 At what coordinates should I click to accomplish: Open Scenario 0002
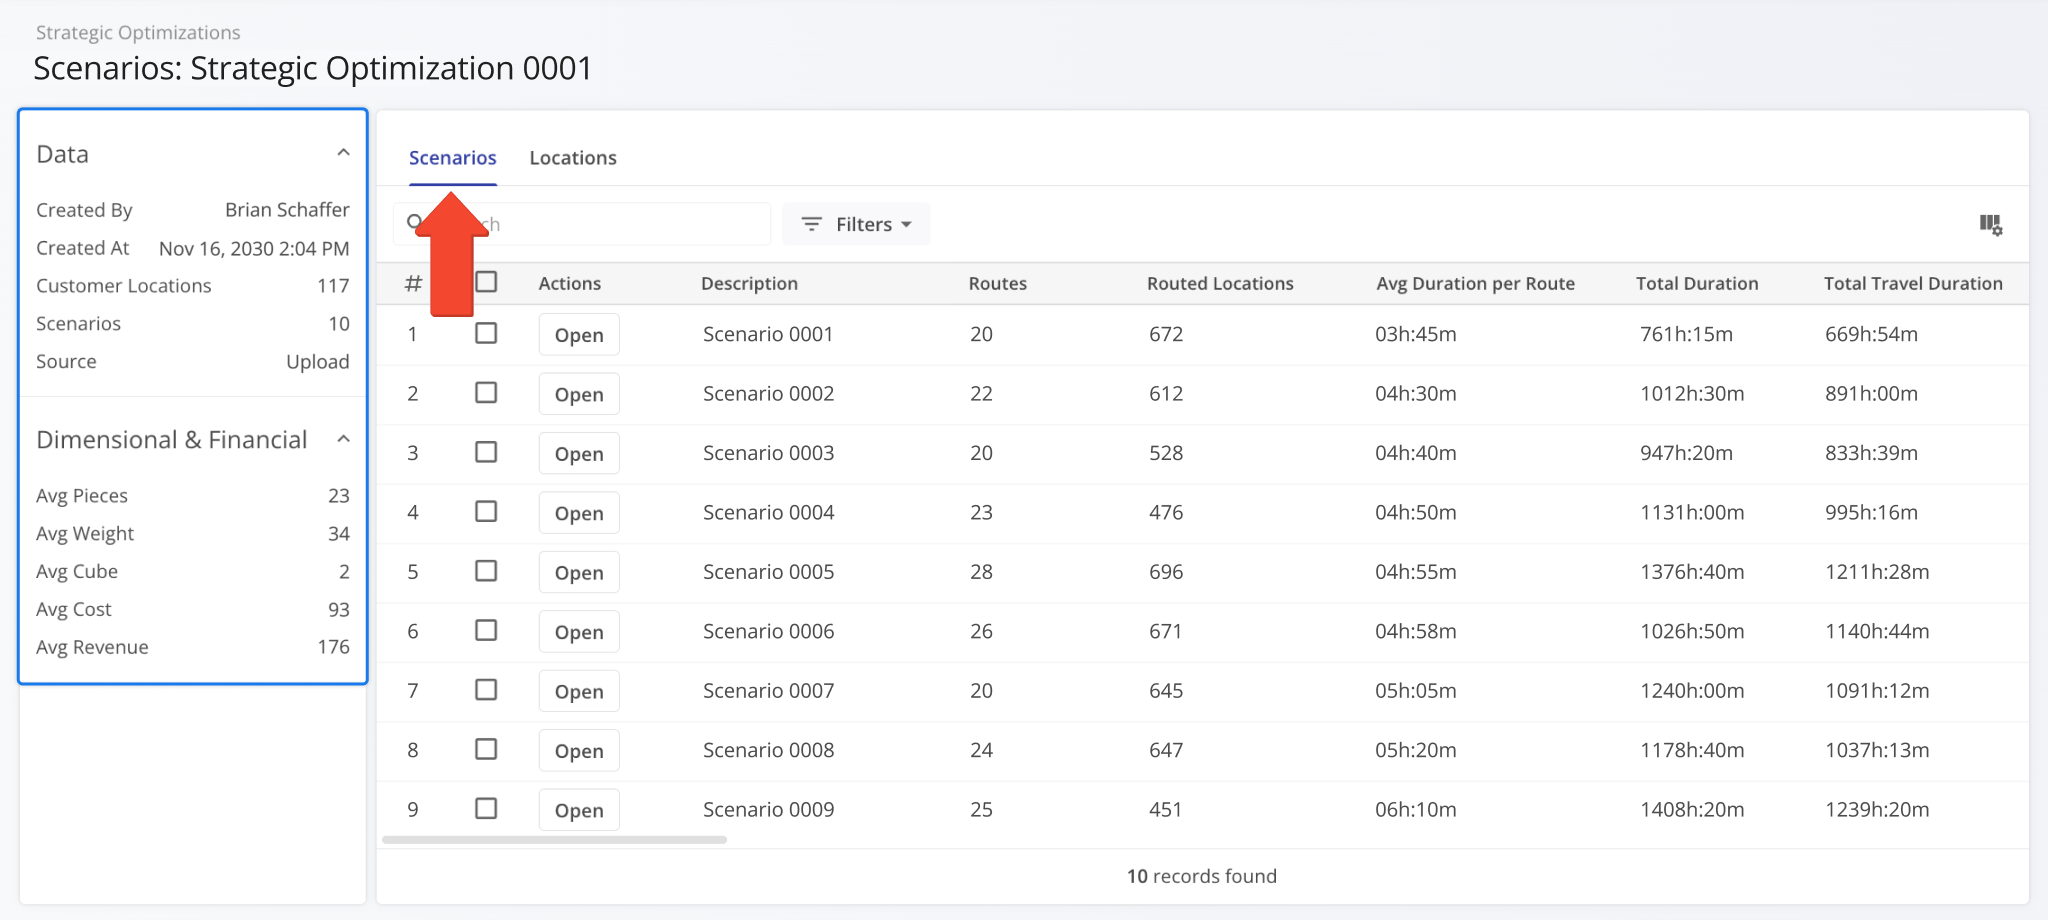(578, 393)
